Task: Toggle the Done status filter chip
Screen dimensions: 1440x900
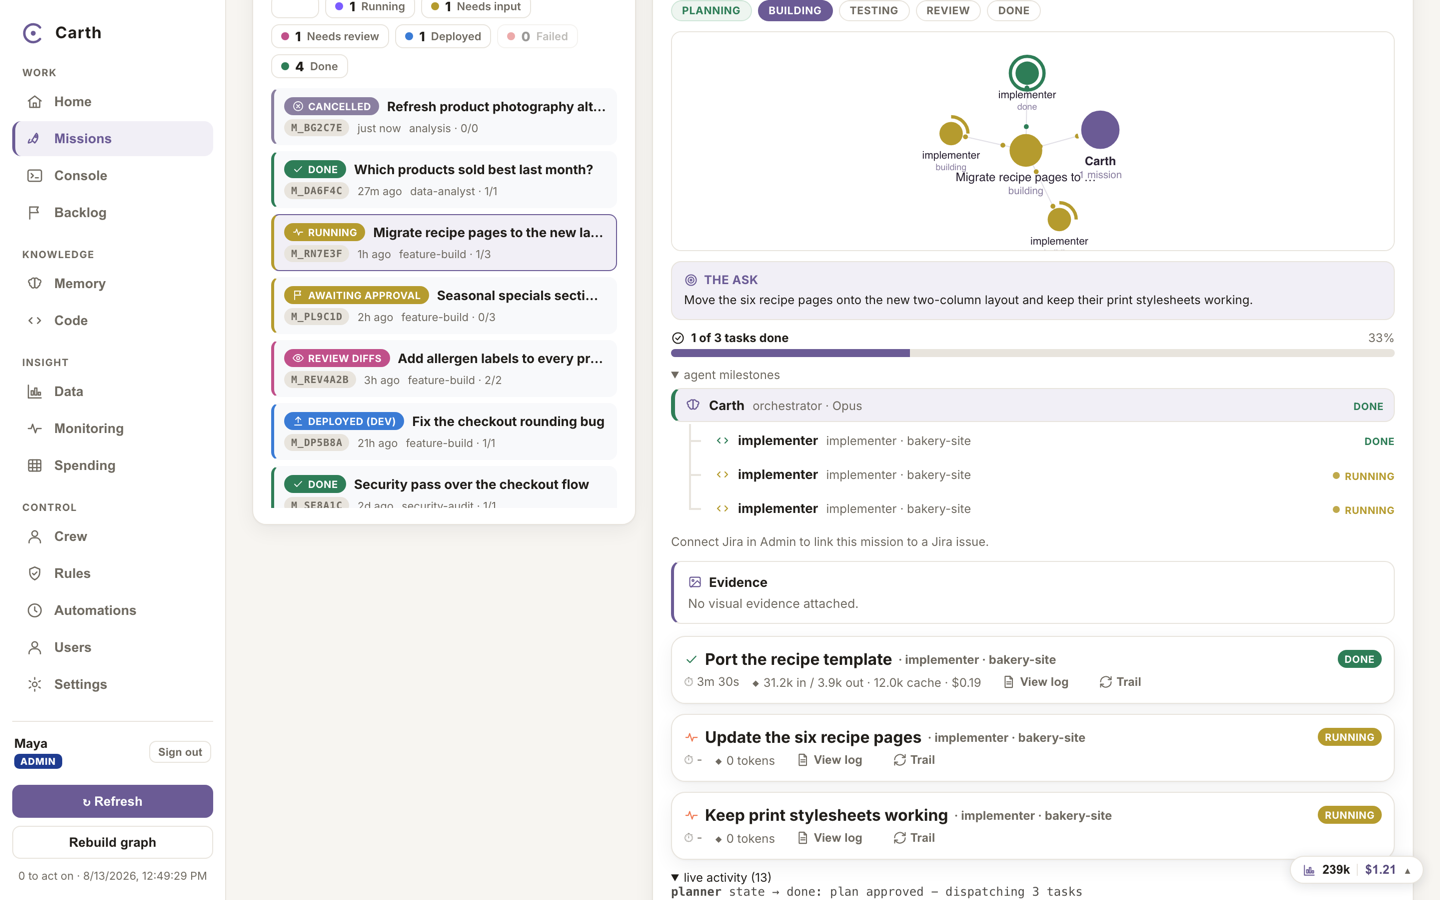Action: point(310,67)
